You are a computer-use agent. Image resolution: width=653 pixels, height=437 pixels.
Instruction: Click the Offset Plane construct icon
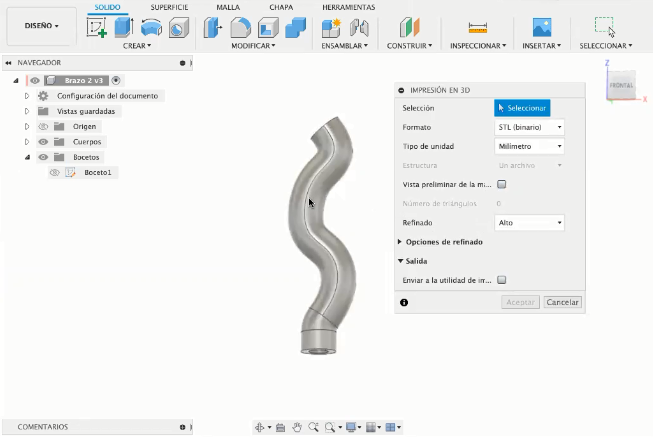pos(409,27)
